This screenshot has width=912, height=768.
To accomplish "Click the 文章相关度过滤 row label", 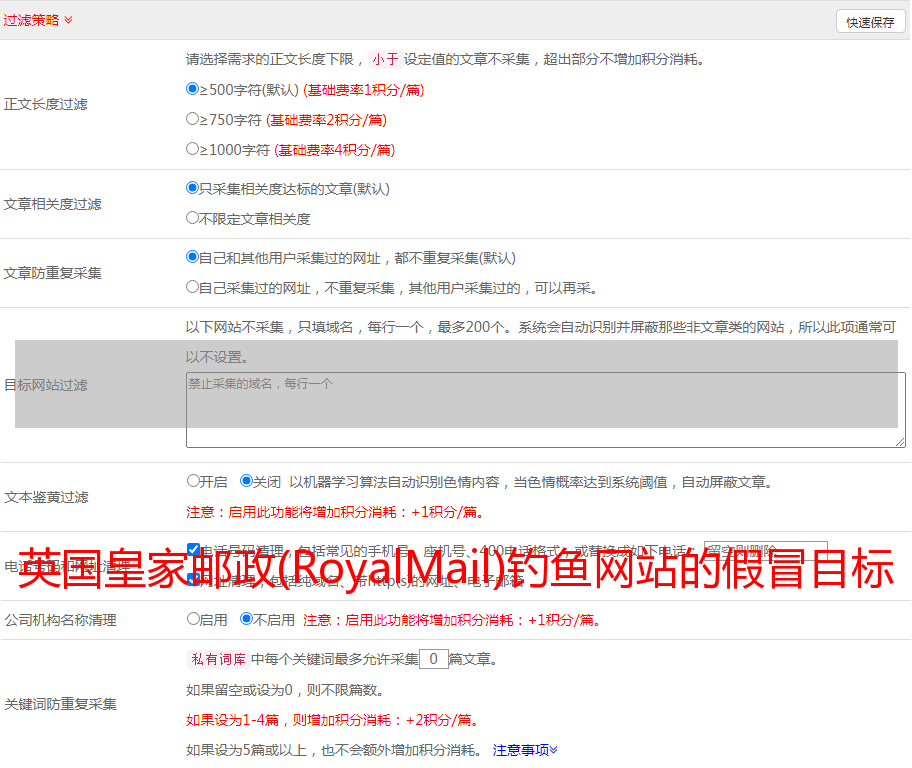I will (x=52, y=204).
